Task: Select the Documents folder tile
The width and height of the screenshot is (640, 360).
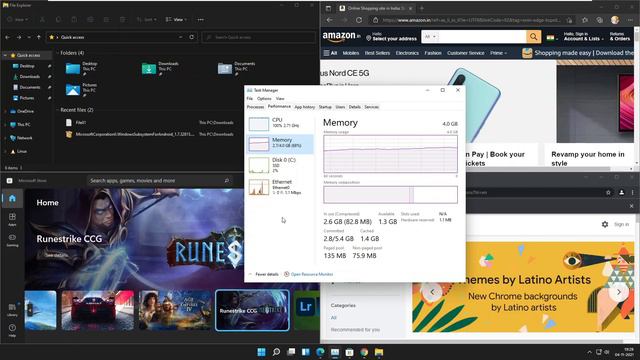Action: [237, 68]
